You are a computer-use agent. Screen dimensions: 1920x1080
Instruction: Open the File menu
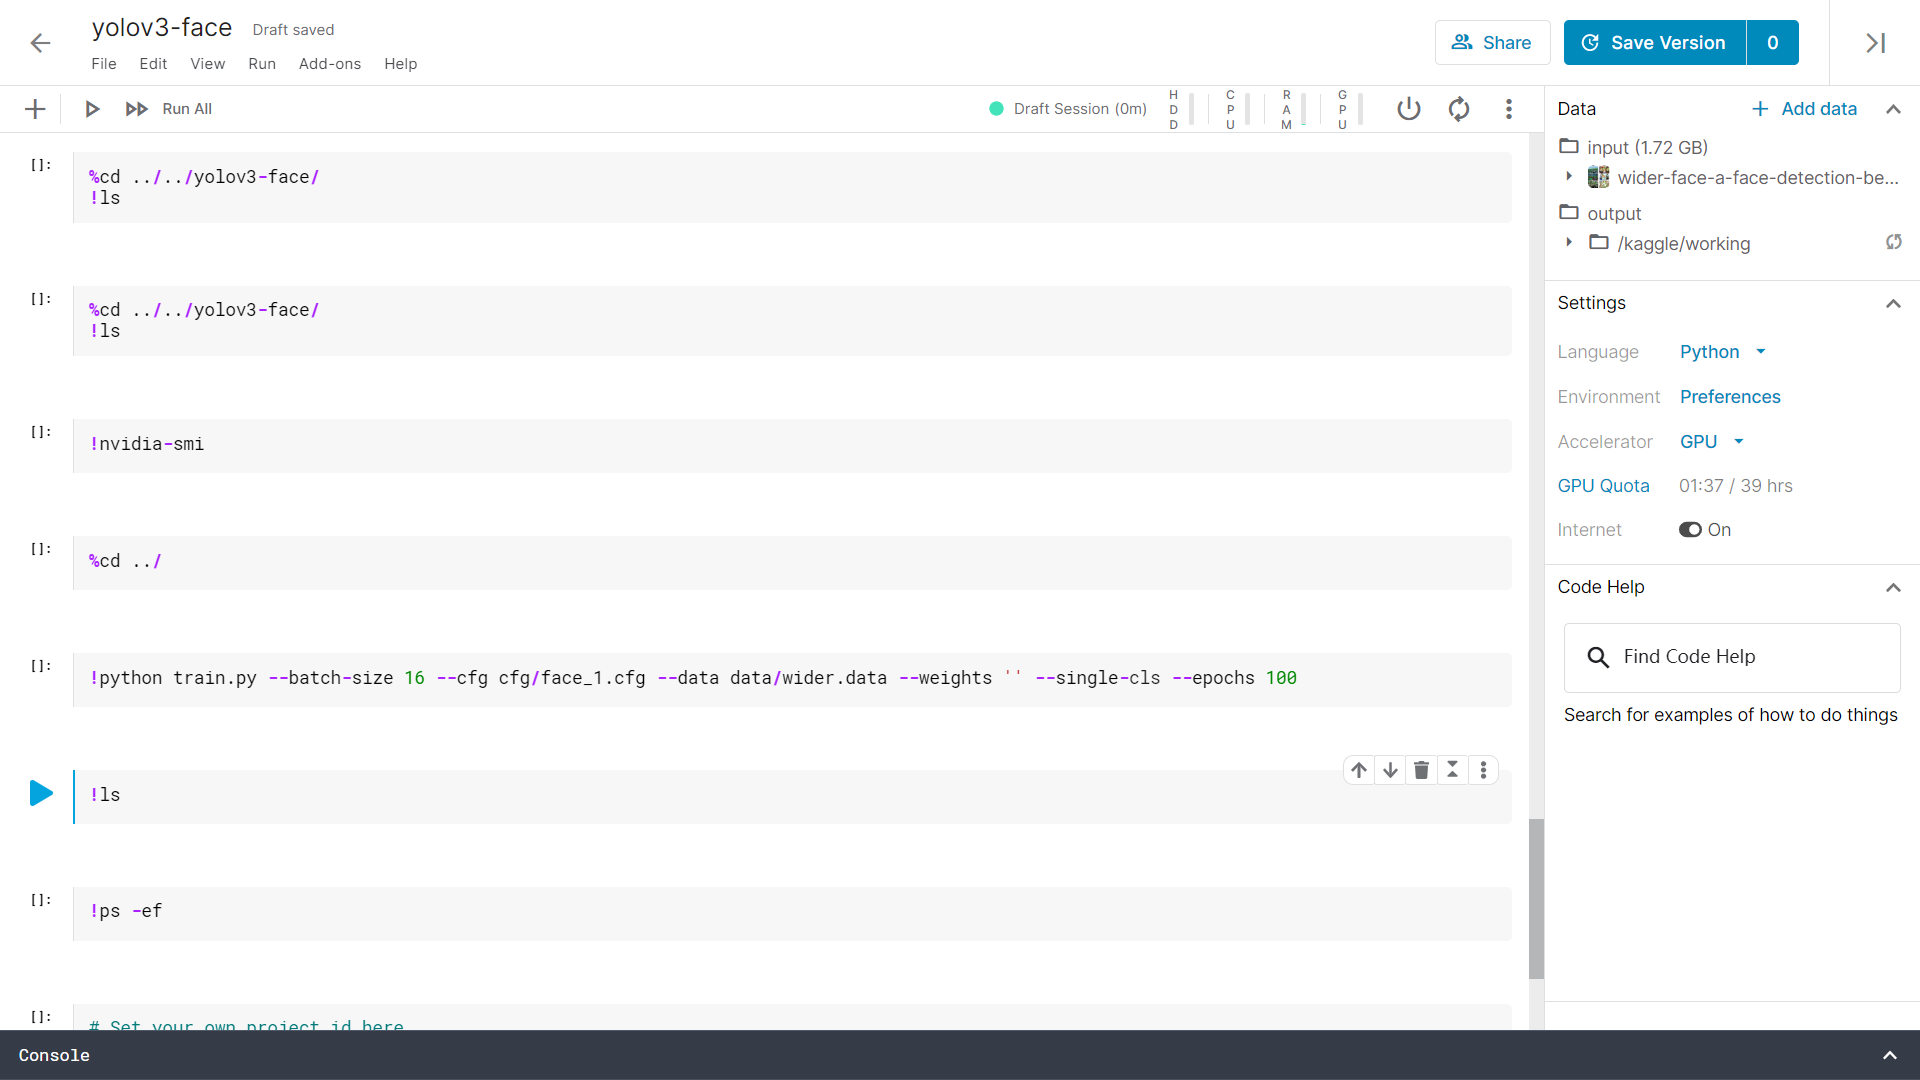104,64
